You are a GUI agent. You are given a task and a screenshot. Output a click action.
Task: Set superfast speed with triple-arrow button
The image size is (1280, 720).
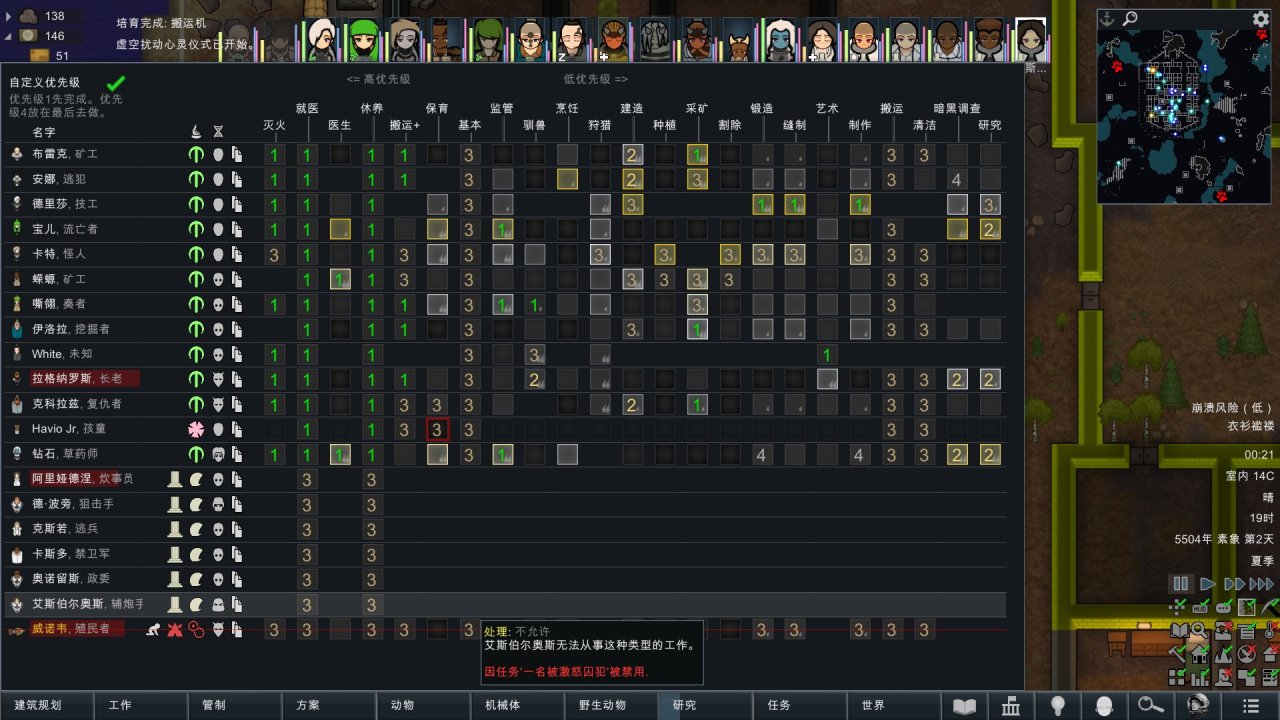pyautogui.click(x=1262, y=583)
